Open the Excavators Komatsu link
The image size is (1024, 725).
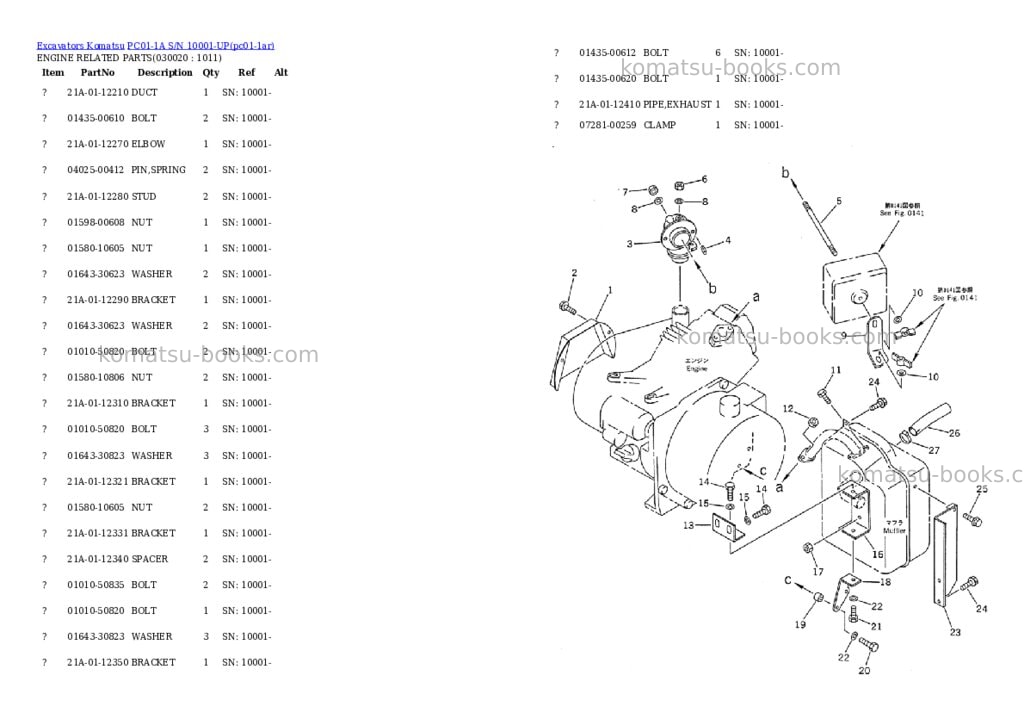click(80, 46)
